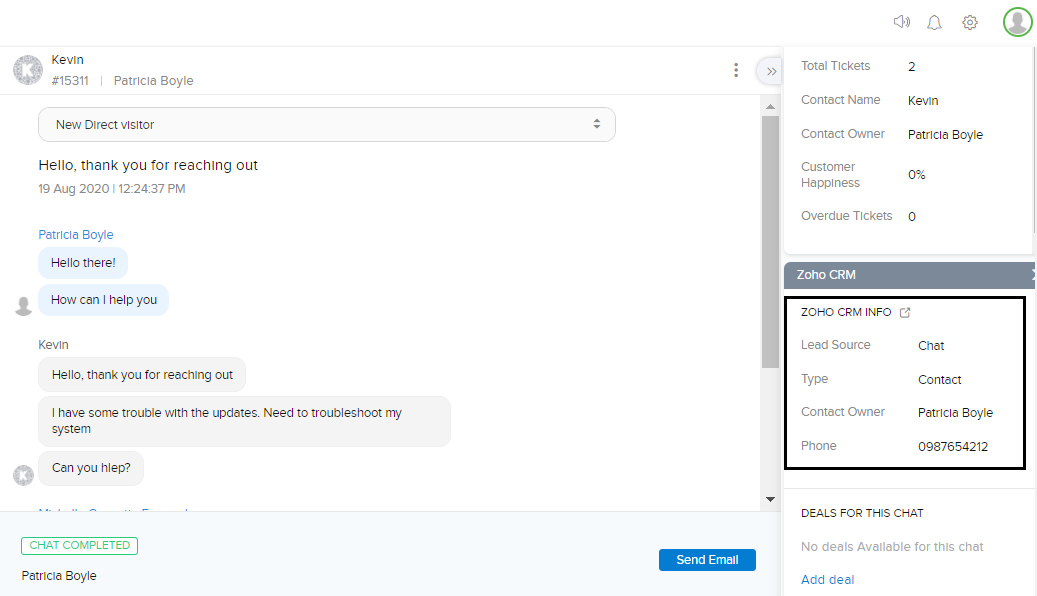This screenshot has width=1037, height=596.
Task: Click Contact Owner value in Zoho CRM Info
Action: click(955, 413)
